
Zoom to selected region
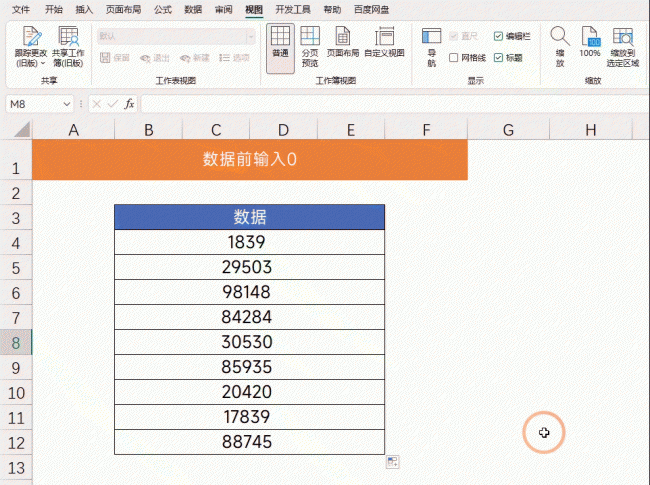coord(623,46)
